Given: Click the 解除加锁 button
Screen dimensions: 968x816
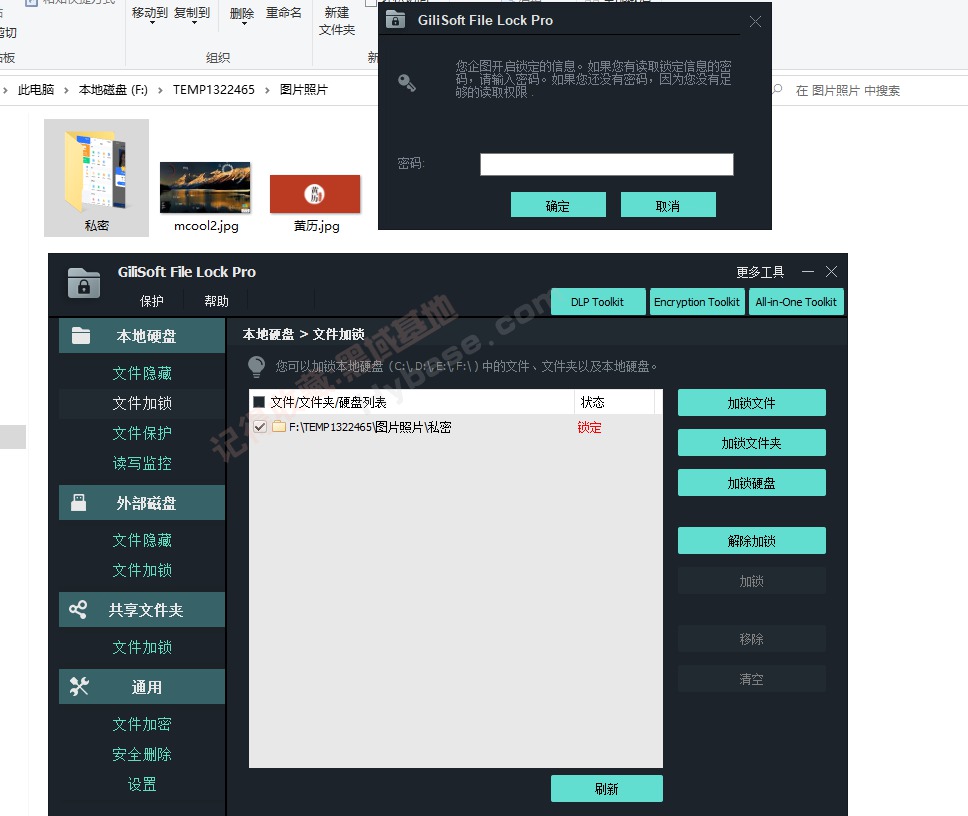Looking at the screenshot, I should tap(751, 541).
